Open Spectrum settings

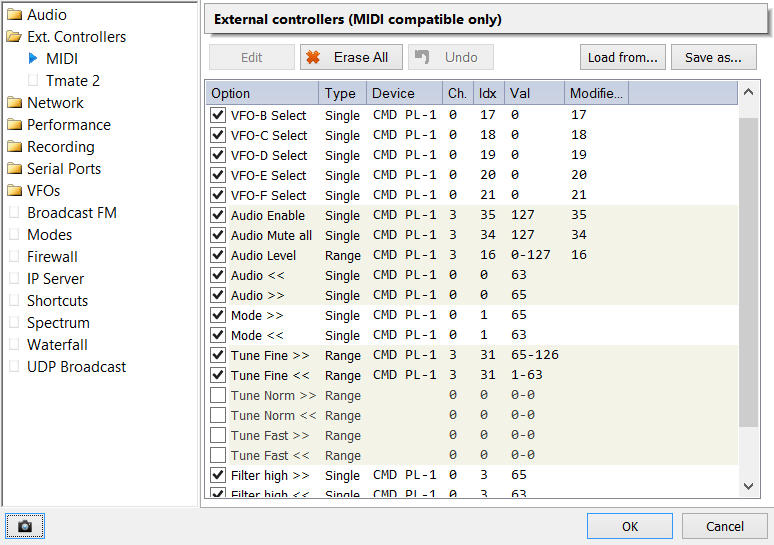pos(58,323)
